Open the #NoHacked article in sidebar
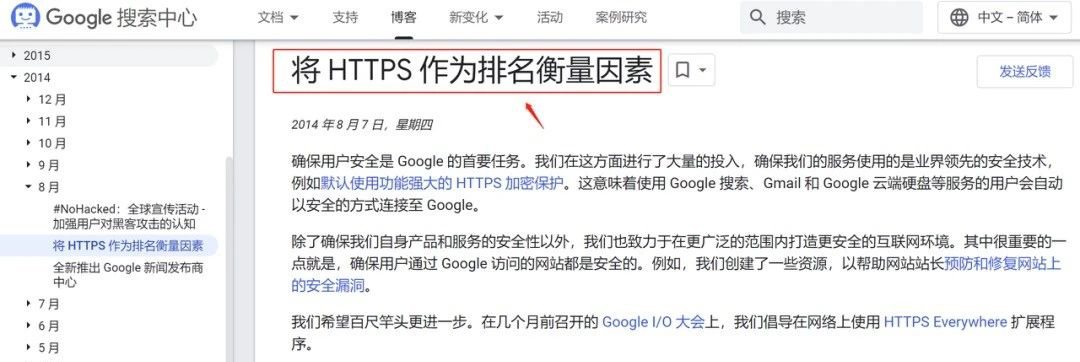 tap(129, 216)
